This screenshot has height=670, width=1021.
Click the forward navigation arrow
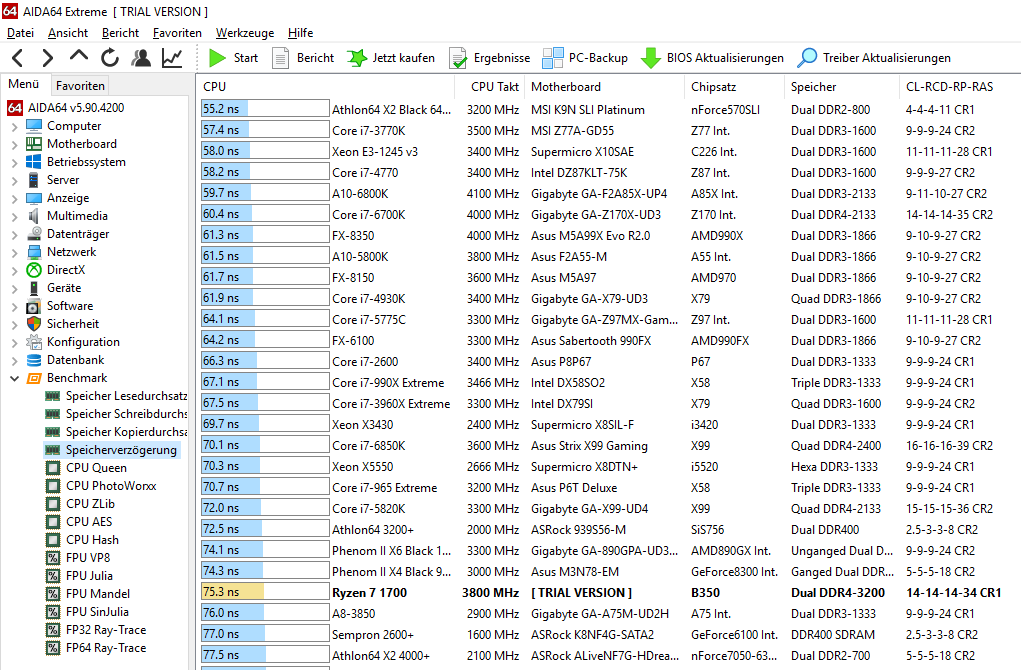(x=48, y=58)
